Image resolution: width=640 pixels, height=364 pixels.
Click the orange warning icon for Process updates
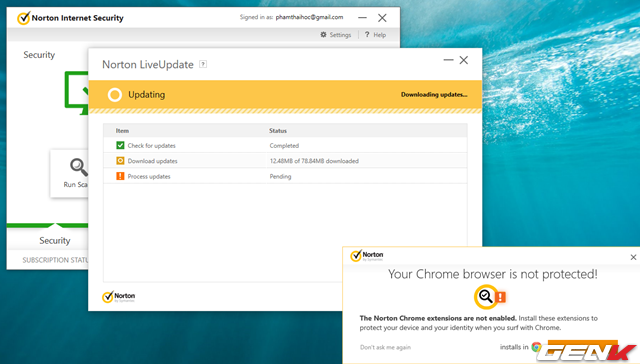point(120,176)
